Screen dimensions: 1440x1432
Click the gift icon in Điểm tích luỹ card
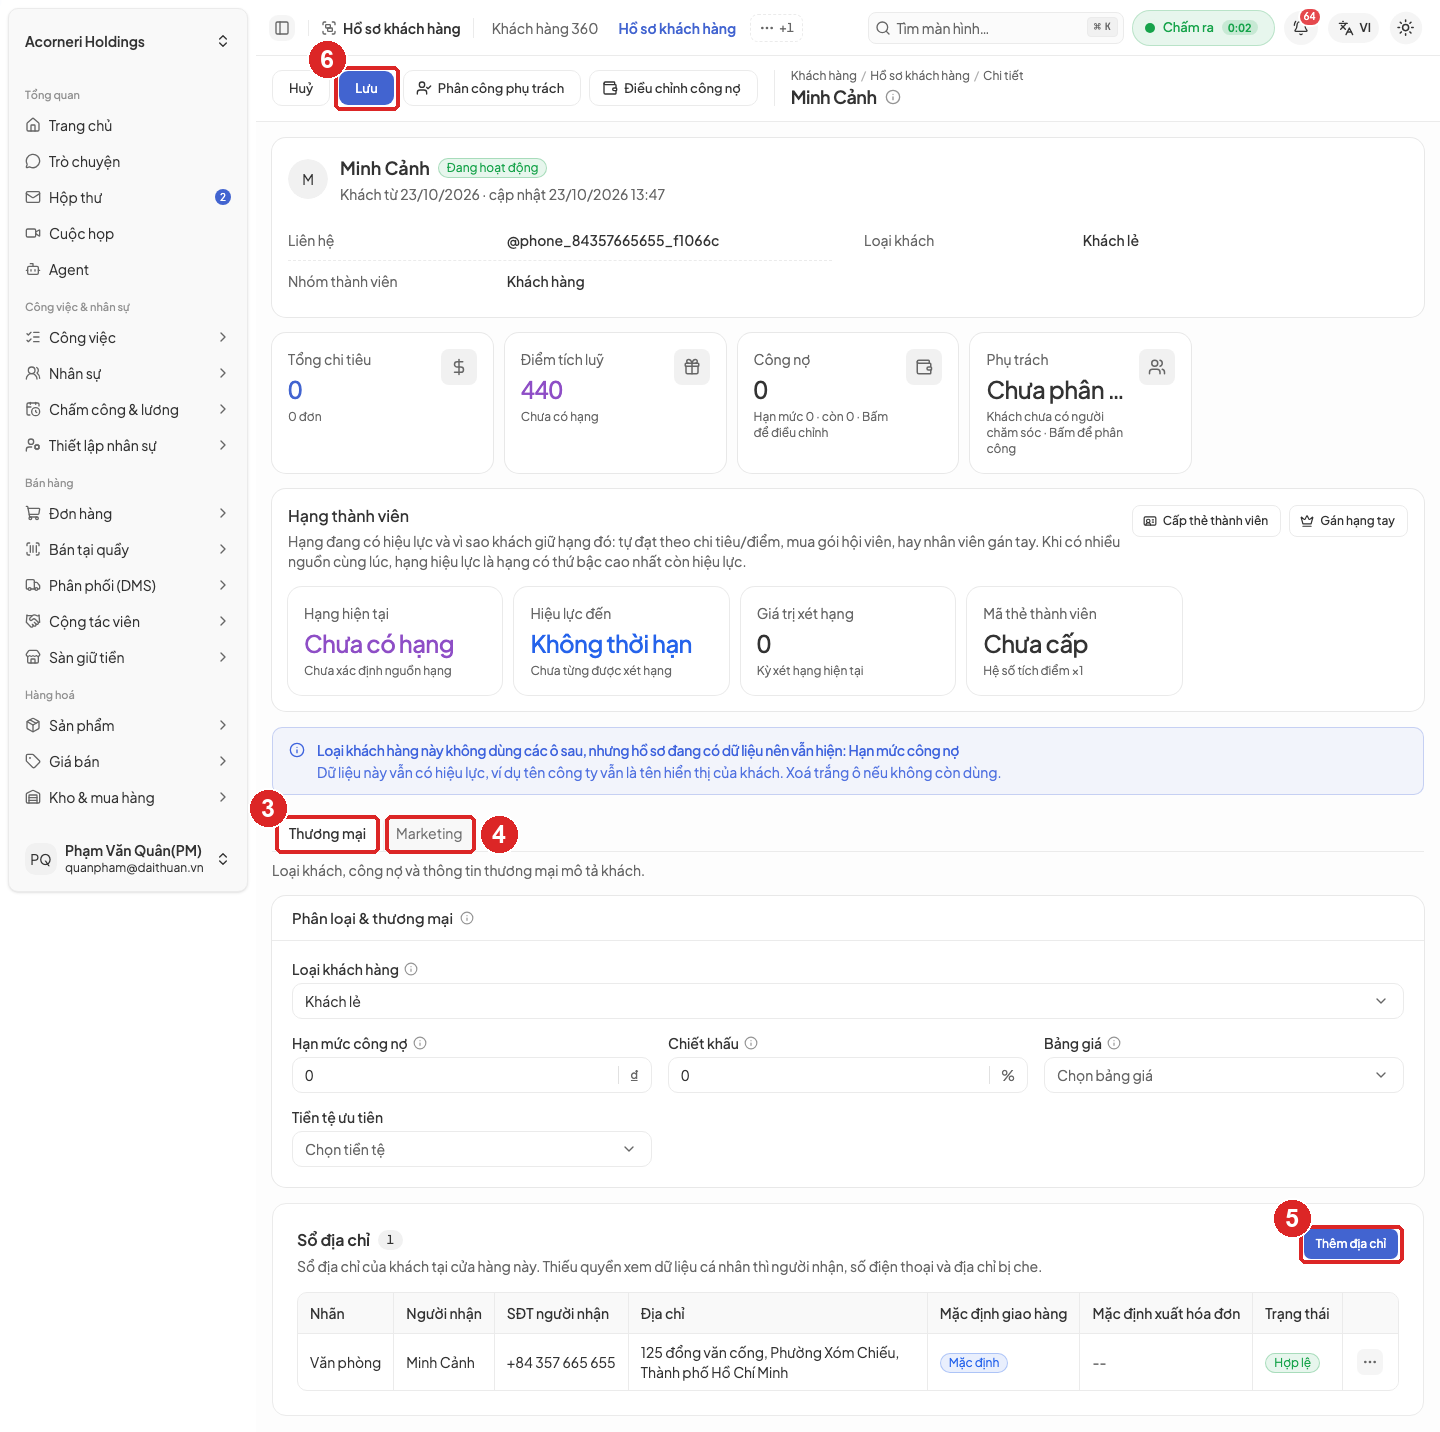pyautogui.click(x=692, y=367)
